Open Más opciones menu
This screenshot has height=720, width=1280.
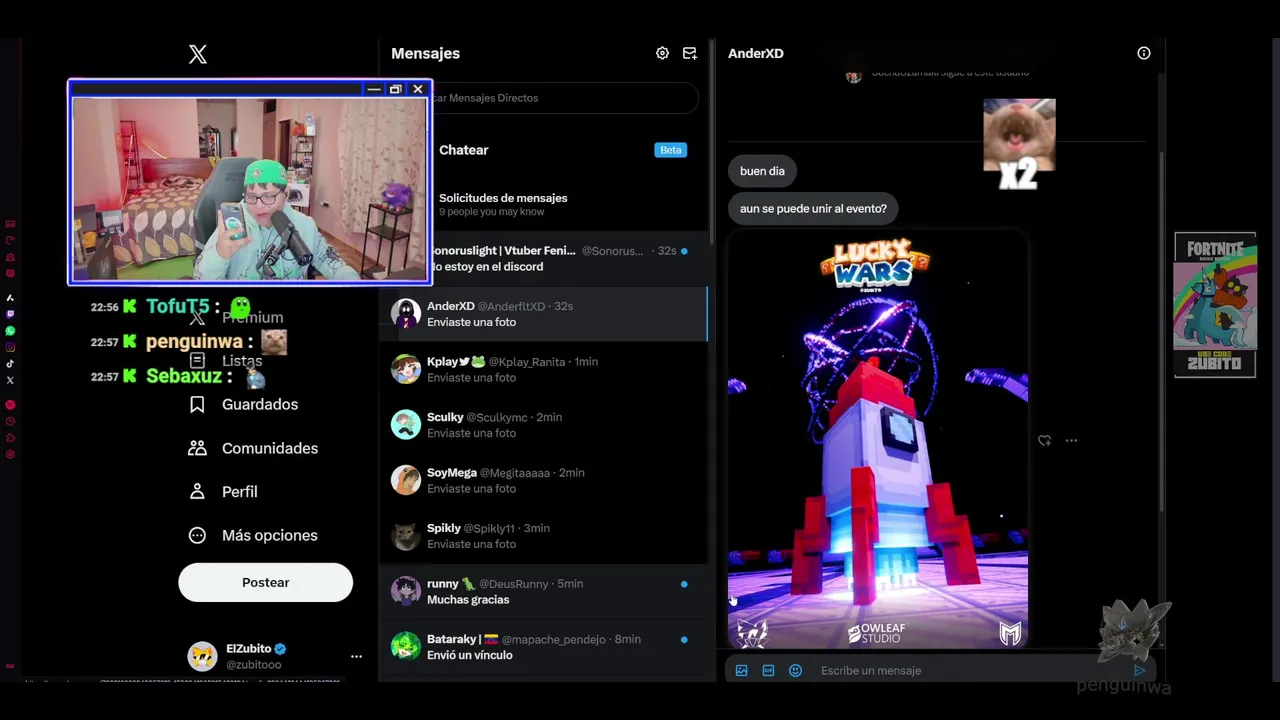click(x=253, y=535)
